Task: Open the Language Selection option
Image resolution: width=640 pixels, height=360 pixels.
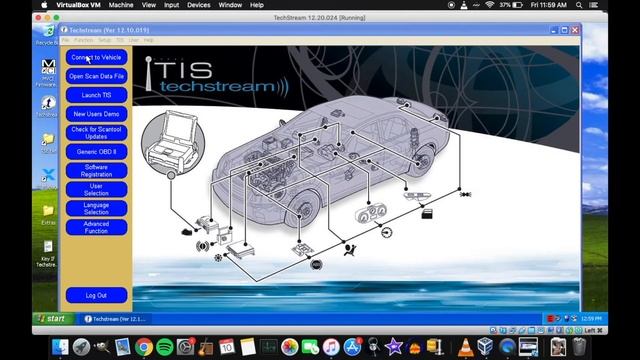Action: point(96,208)
